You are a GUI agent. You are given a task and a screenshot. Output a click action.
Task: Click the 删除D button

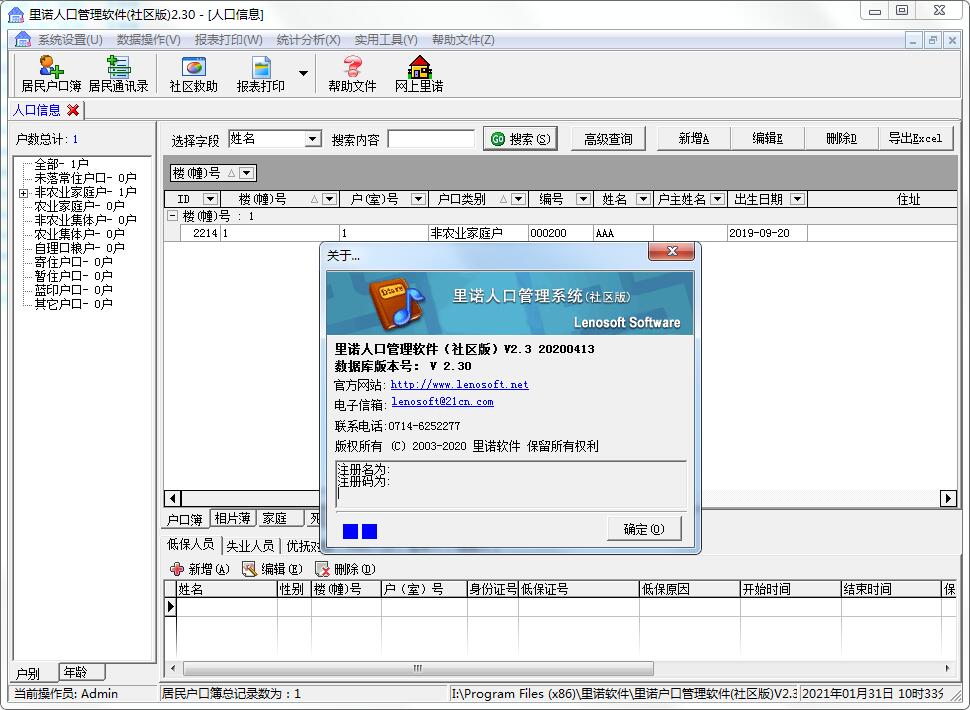[841, 139]
